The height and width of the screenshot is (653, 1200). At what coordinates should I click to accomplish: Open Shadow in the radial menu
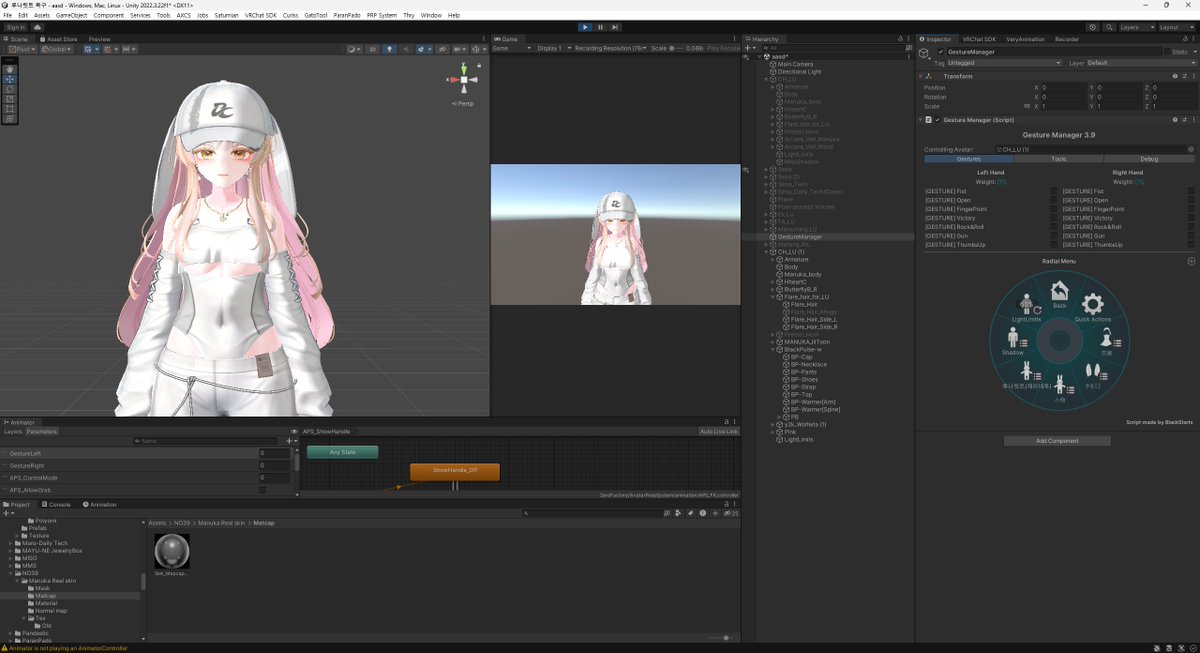pos(1013,342)
